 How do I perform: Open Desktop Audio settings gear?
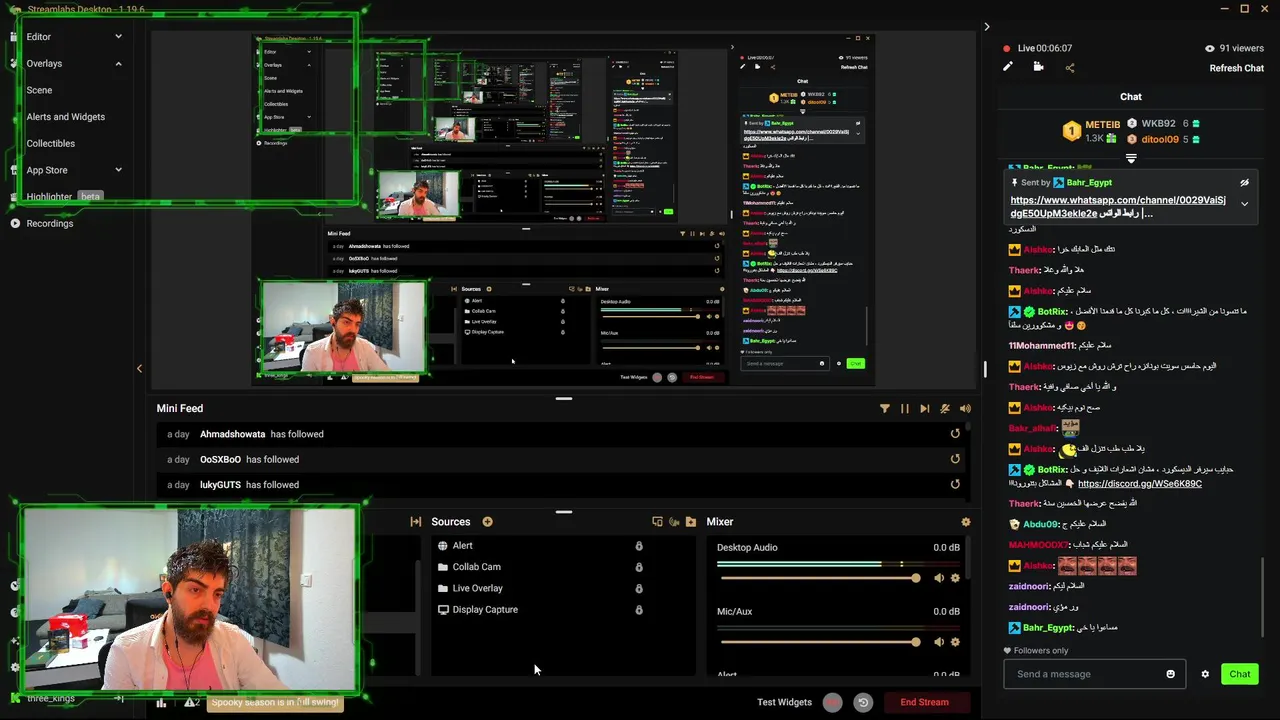[955, 578]
